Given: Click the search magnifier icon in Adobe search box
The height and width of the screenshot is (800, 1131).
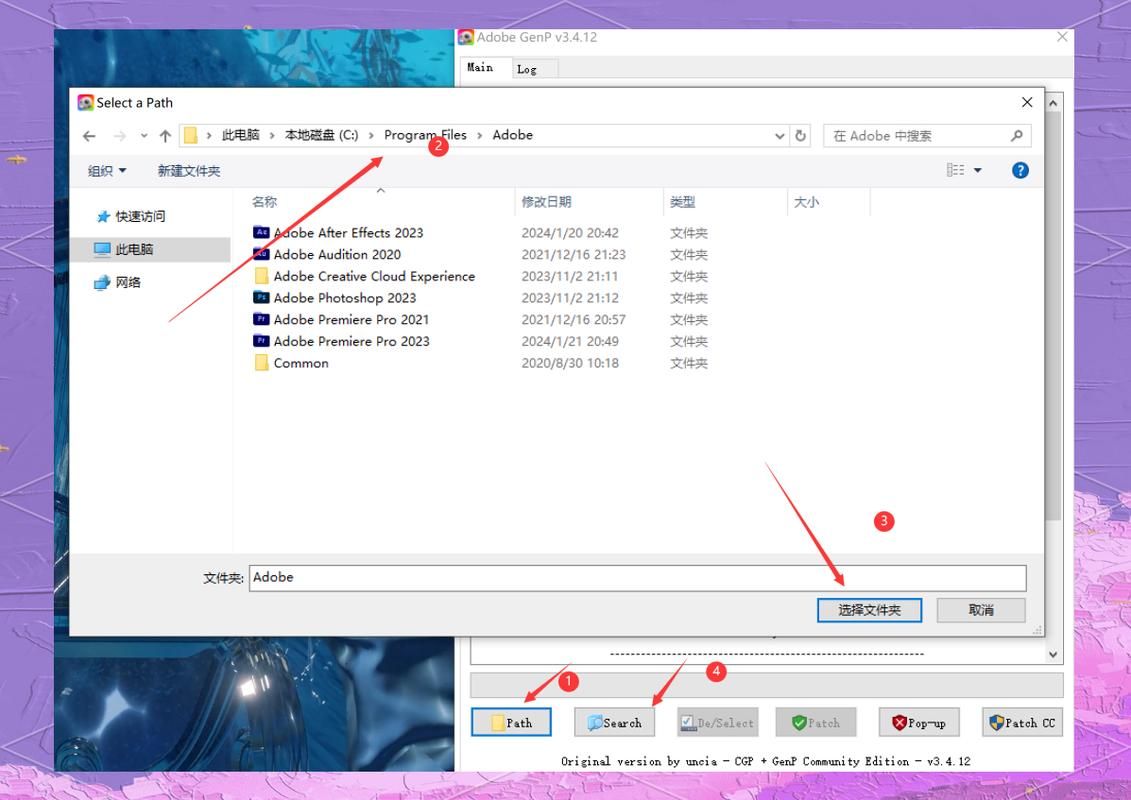Looking at the screenshot, I should (1017, 136).
